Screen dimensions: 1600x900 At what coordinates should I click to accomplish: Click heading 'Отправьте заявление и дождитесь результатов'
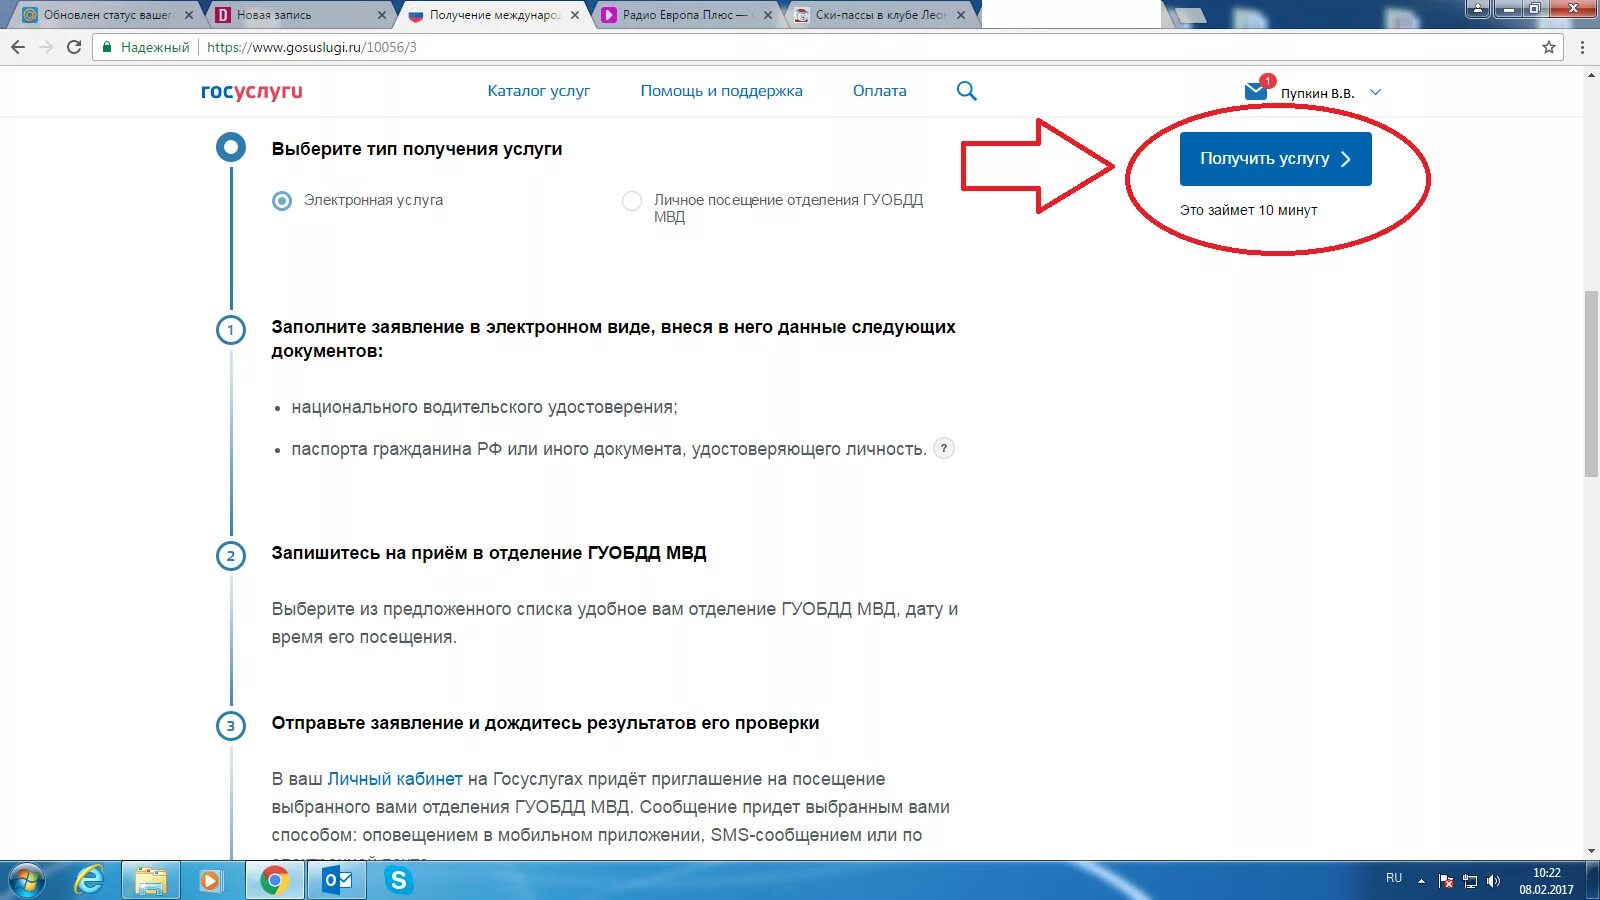[545, 723]
